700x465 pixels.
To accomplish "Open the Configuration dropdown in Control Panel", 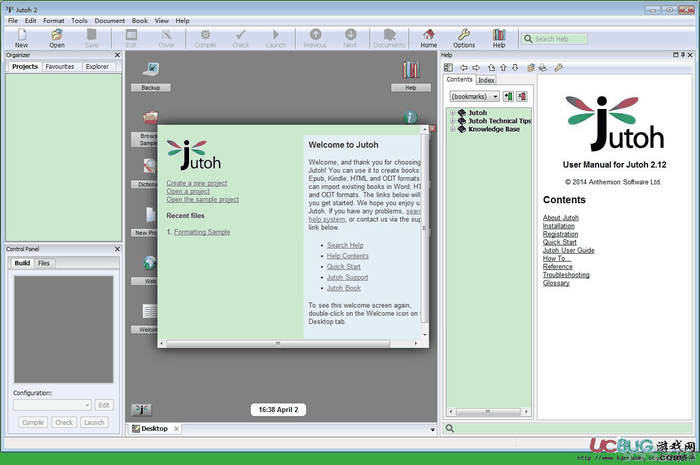I will 52,405.
